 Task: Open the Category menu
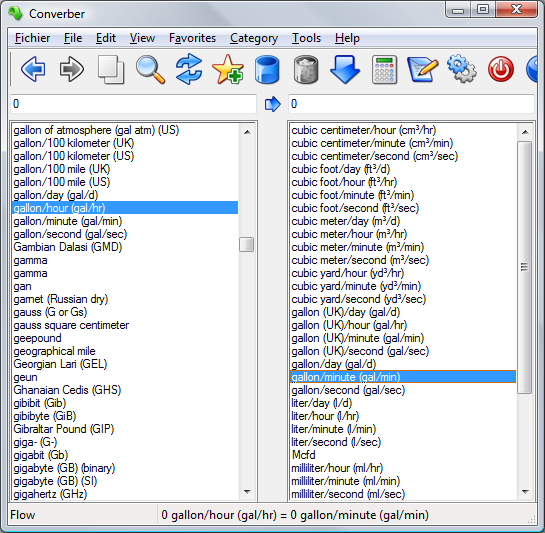pos(254,38)
